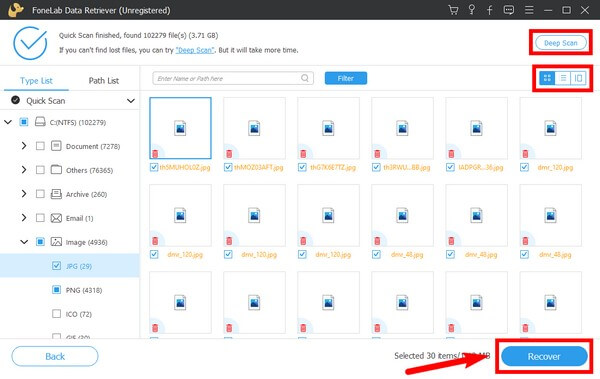Click the Quick Scan finished status text
Viewport: 600px width, 379px height.
click(x=139, y=35)
